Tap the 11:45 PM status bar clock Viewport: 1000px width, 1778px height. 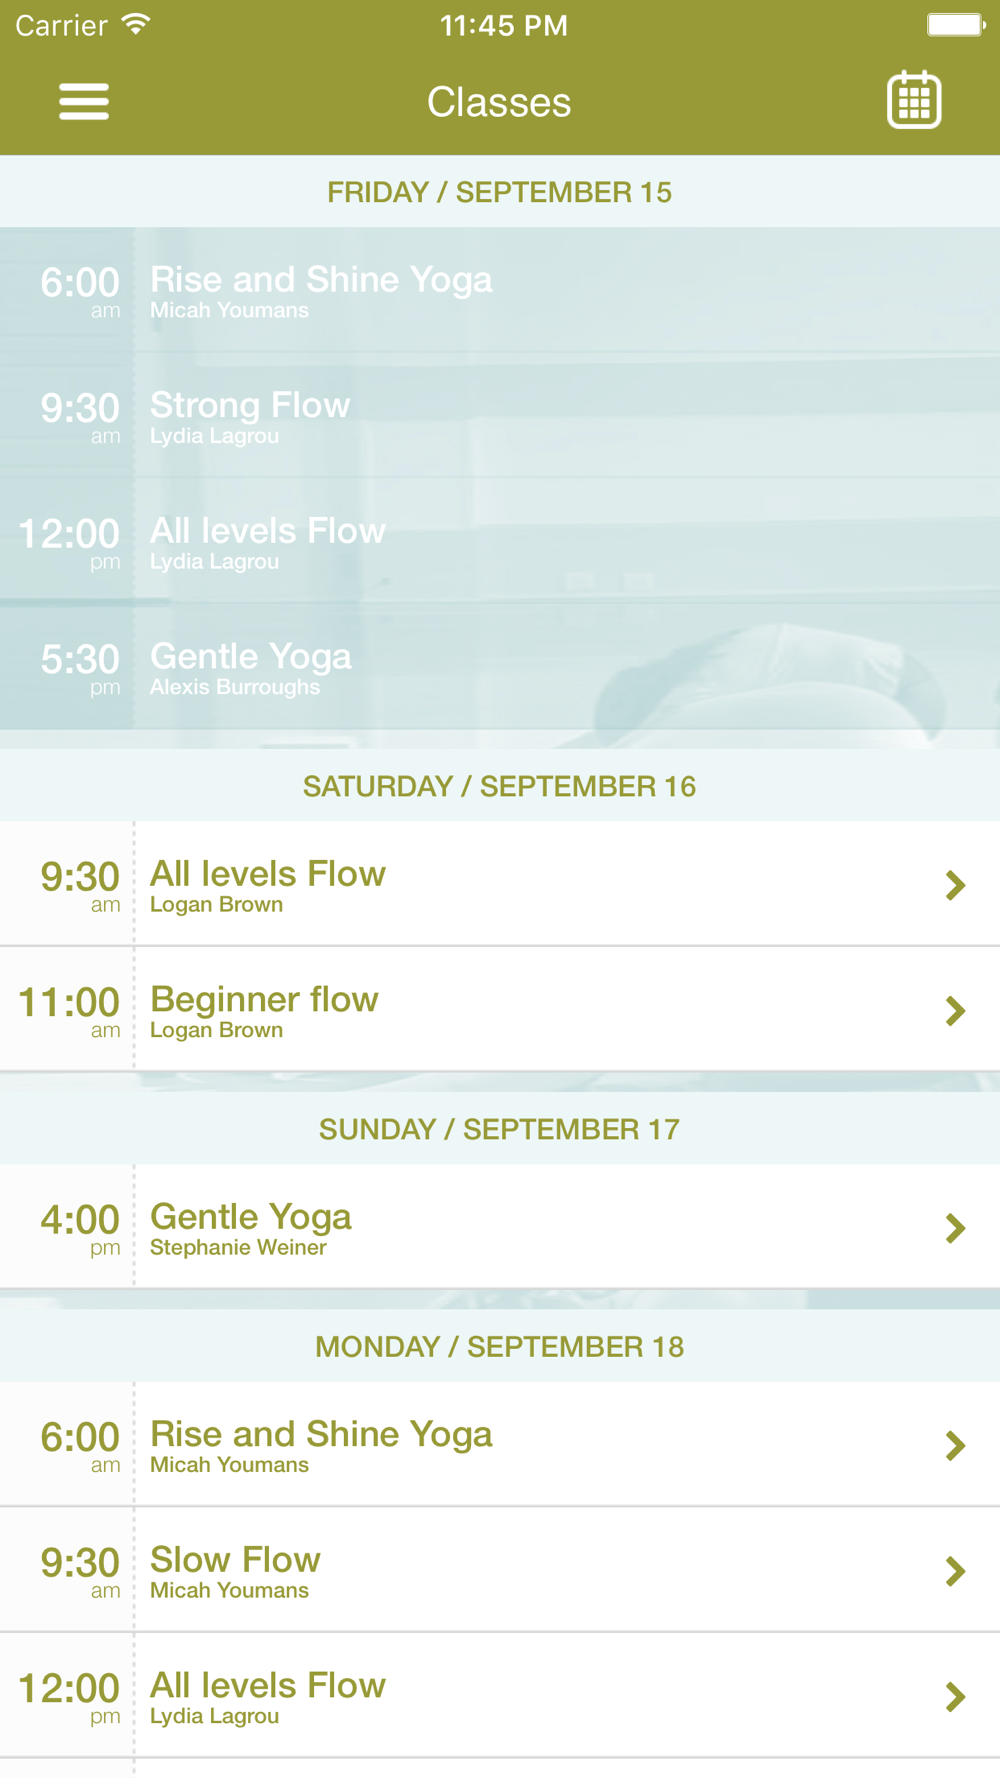tap(504, 25)
